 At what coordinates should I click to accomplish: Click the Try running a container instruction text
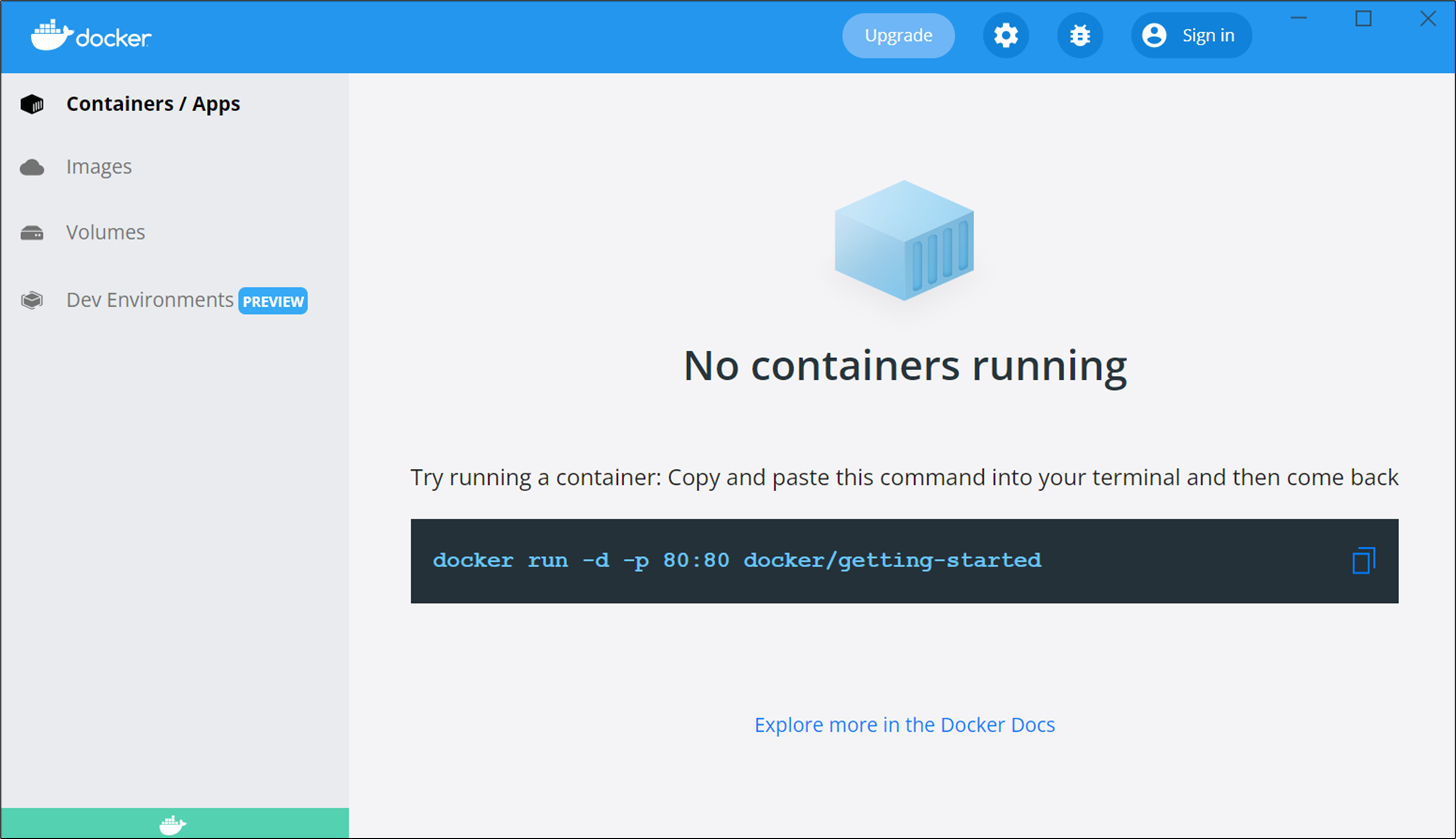click(905, 477)
